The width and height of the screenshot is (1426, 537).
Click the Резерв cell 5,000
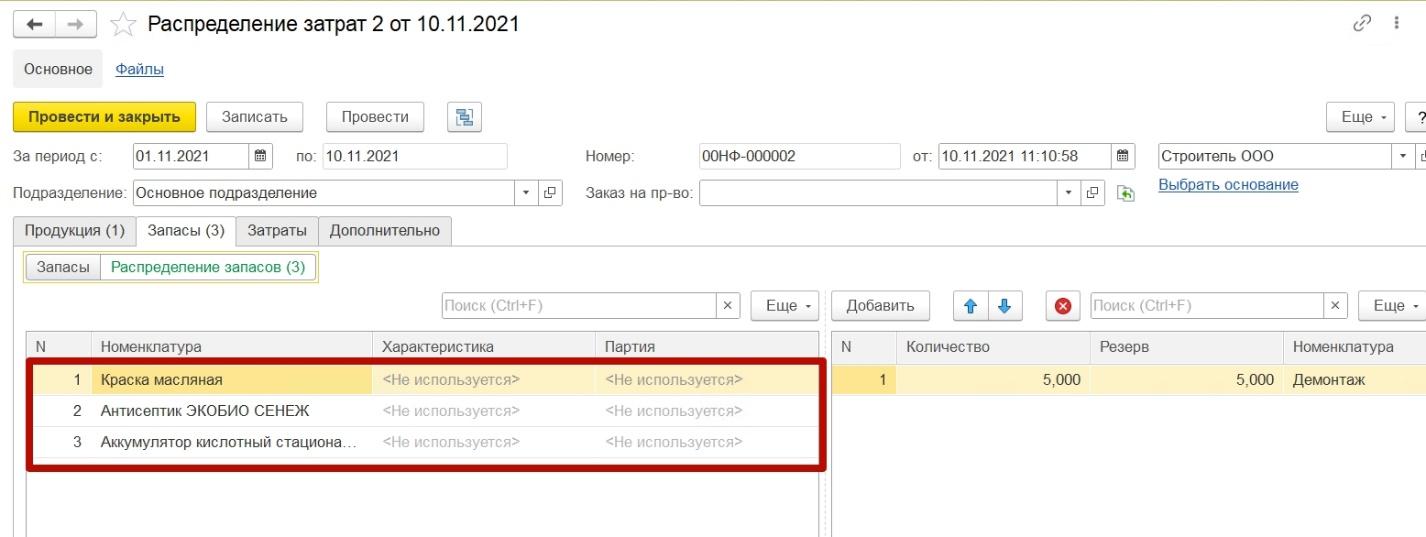[1186, 380]
